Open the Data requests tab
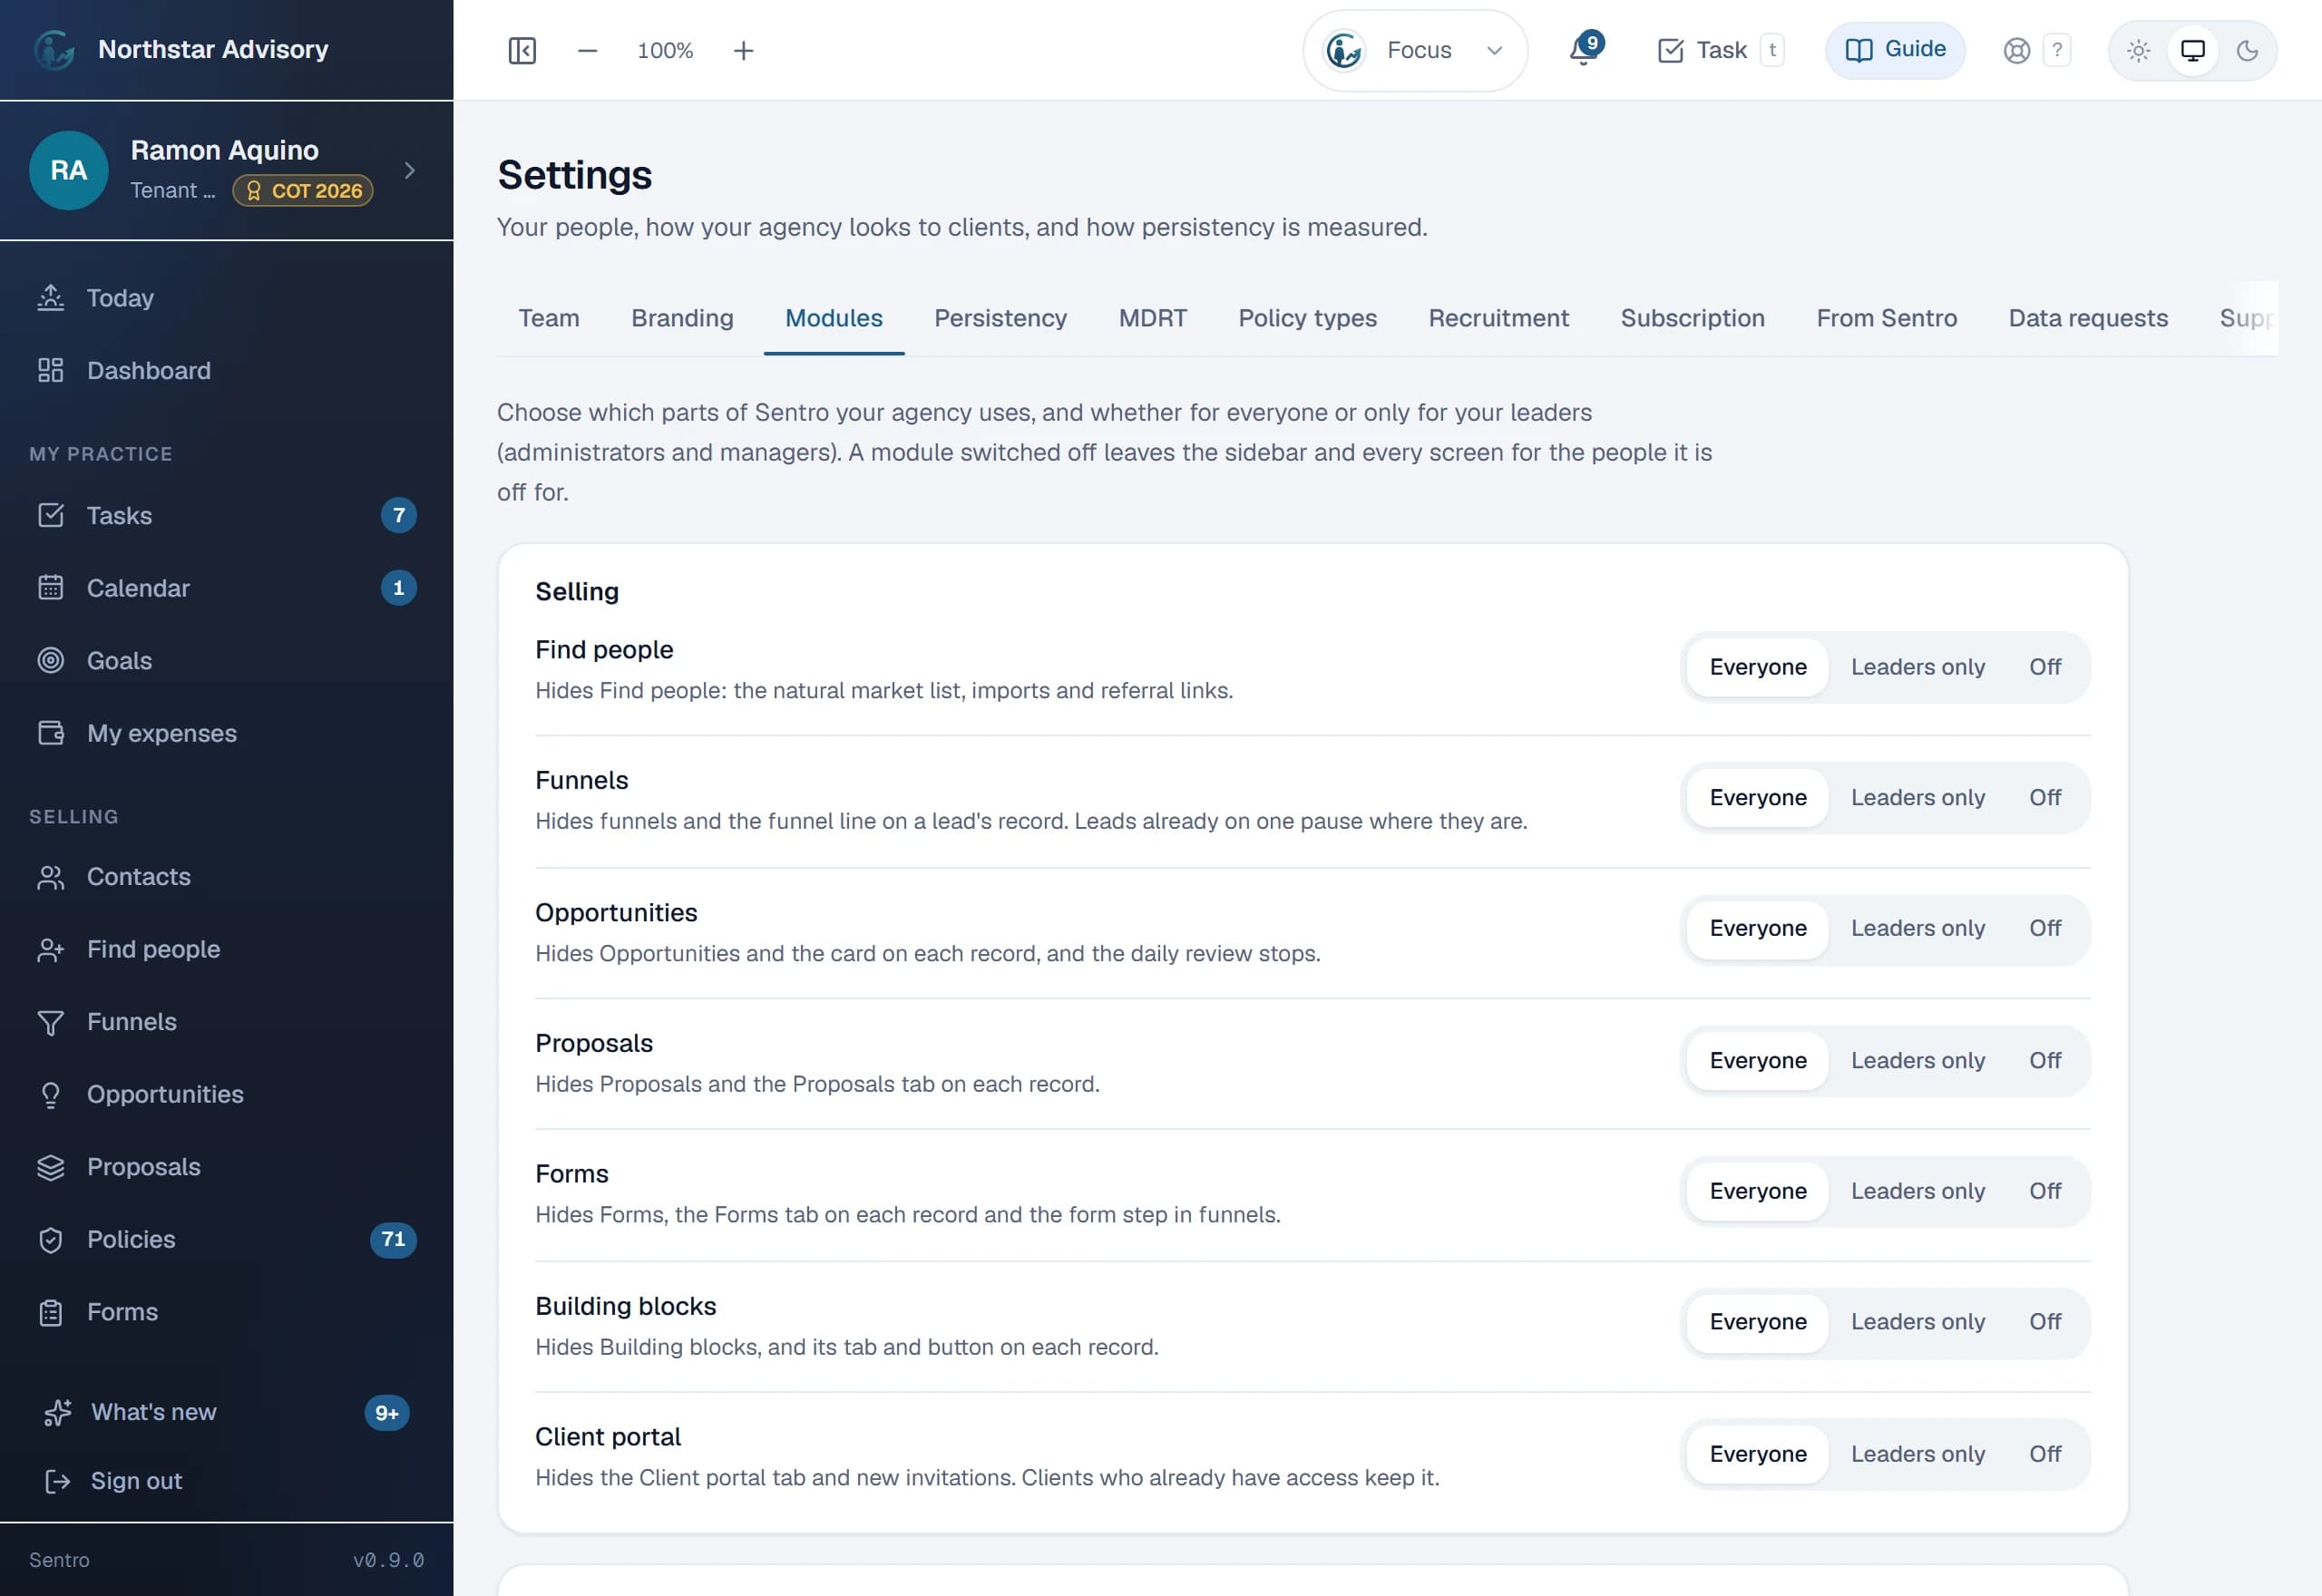The image size is (2322, 1596). click(x=2088, y=318)
